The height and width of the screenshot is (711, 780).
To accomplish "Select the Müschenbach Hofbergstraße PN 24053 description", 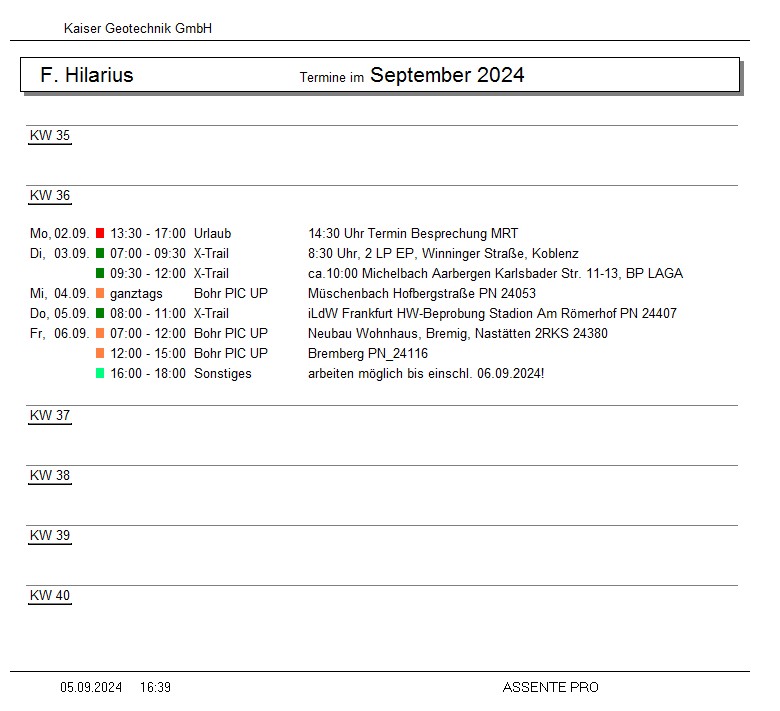I will click(422, 294).
